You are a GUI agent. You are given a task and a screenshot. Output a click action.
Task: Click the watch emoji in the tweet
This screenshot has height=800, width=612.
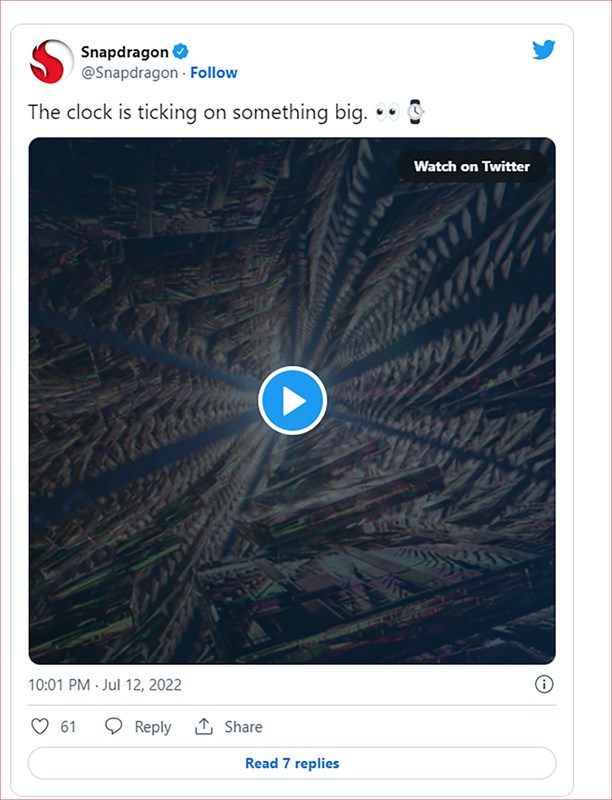[x=416, y=112]
